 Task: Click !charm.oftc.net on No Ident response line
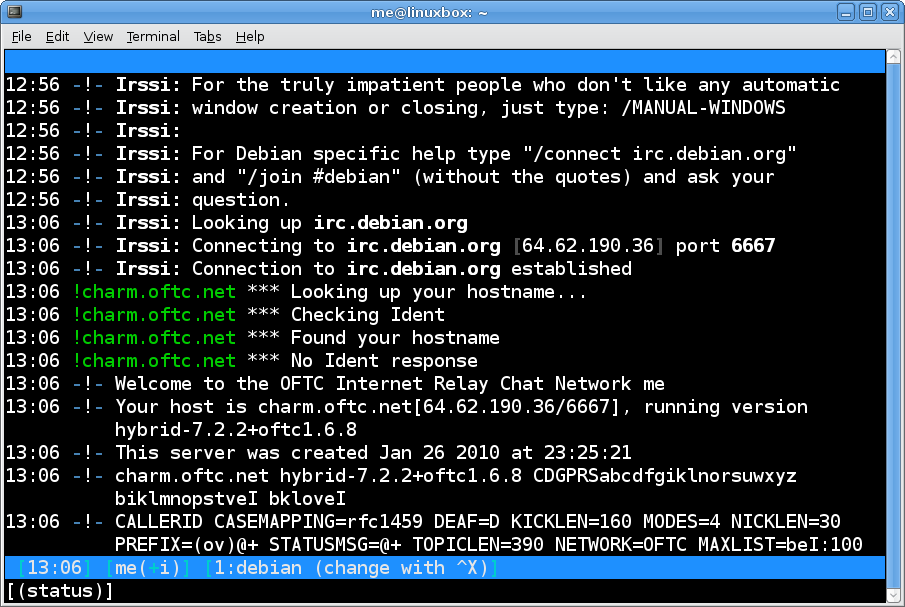[154, 361]
